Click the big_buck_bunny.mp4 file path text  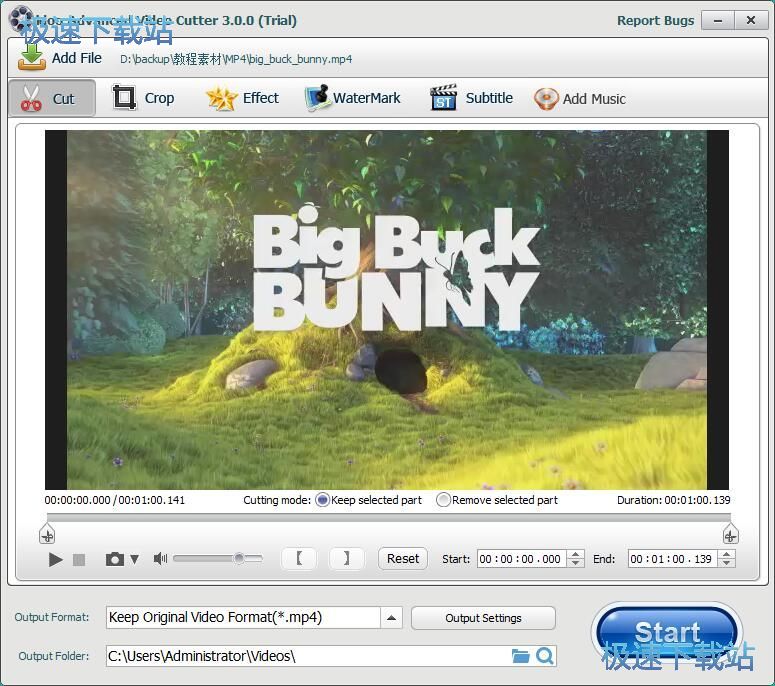tap(236, 59)
